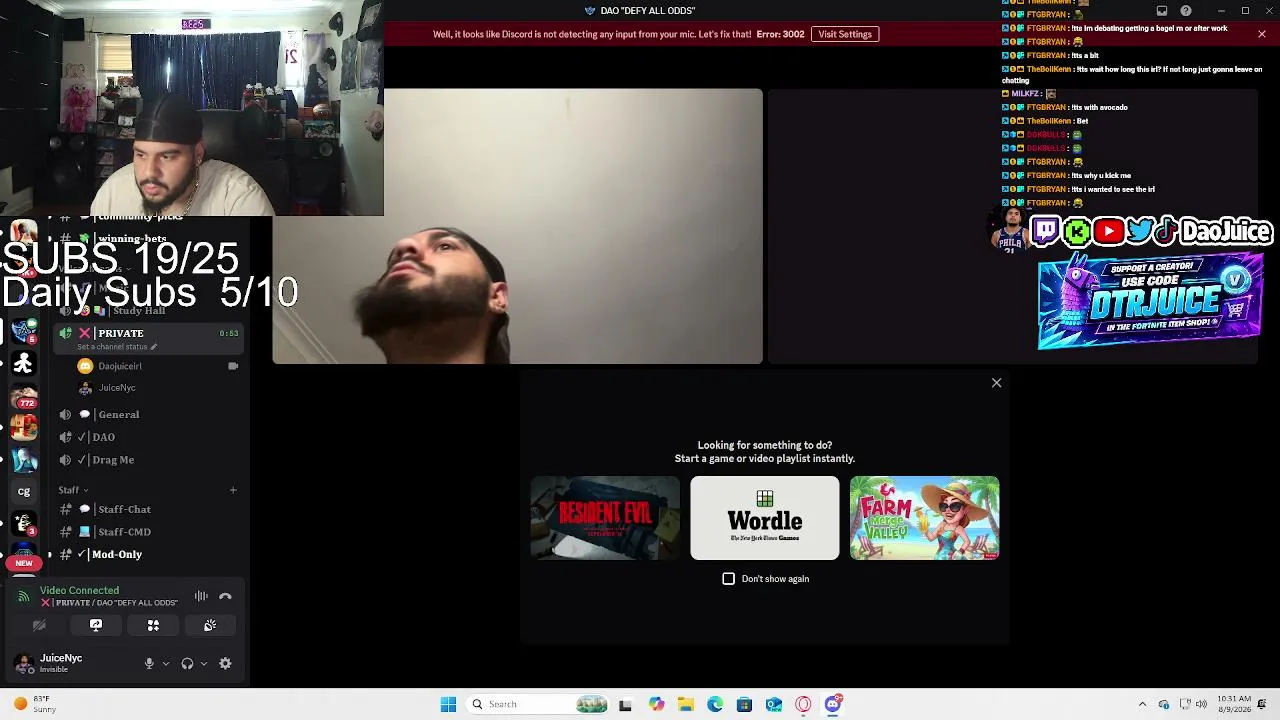Open the cg server icon
The width and height of the screenshot is (1280, 720).
click(x=24, y=491)
